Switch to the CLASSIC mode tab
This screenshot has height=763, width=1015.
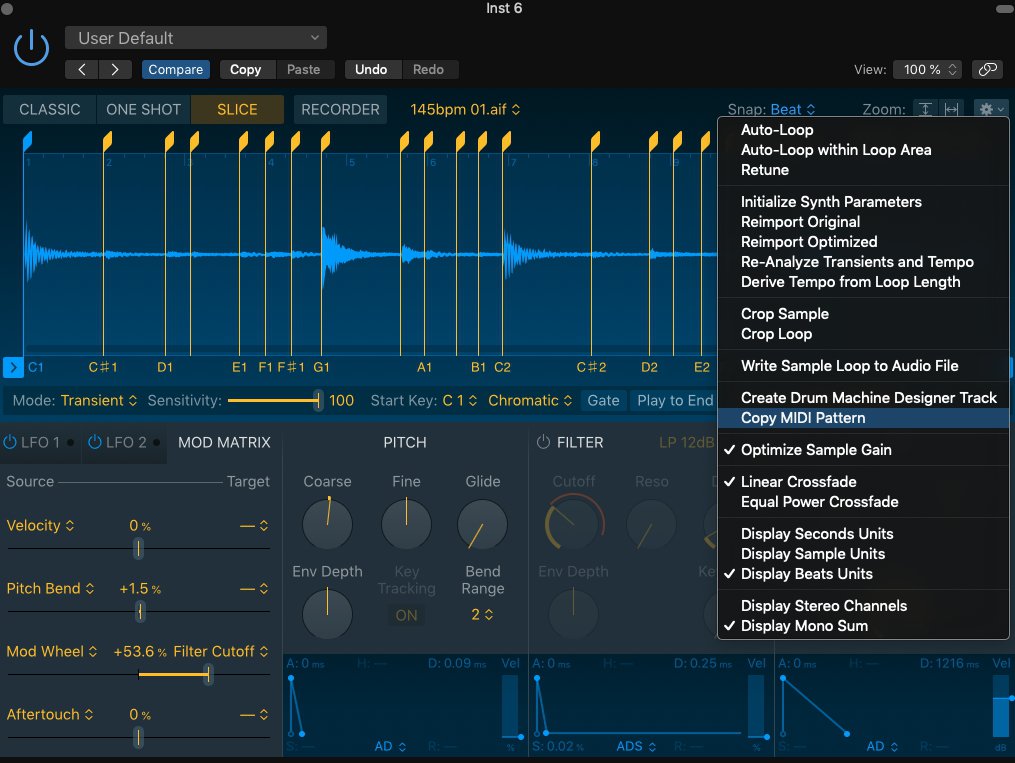(x=50, y=110)
